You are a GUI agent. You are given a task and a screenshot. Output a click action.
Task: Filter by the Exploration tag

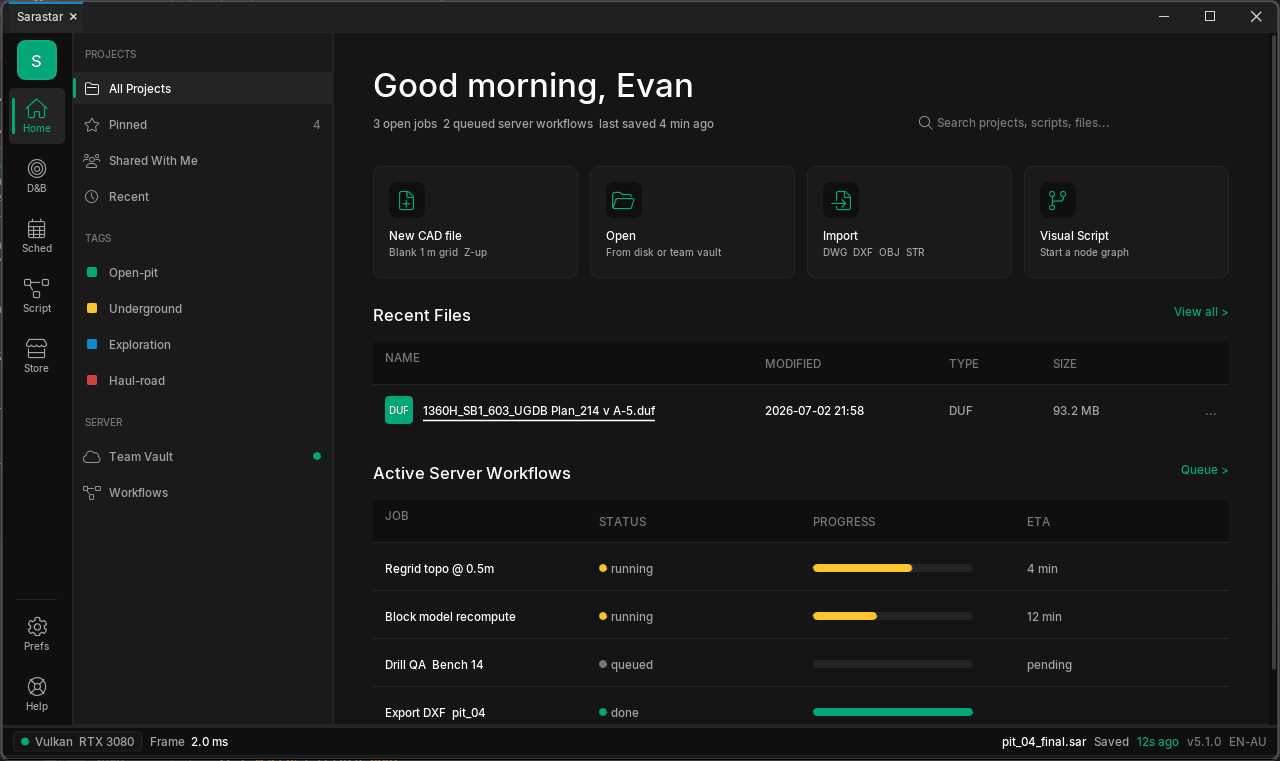[203, 344]
